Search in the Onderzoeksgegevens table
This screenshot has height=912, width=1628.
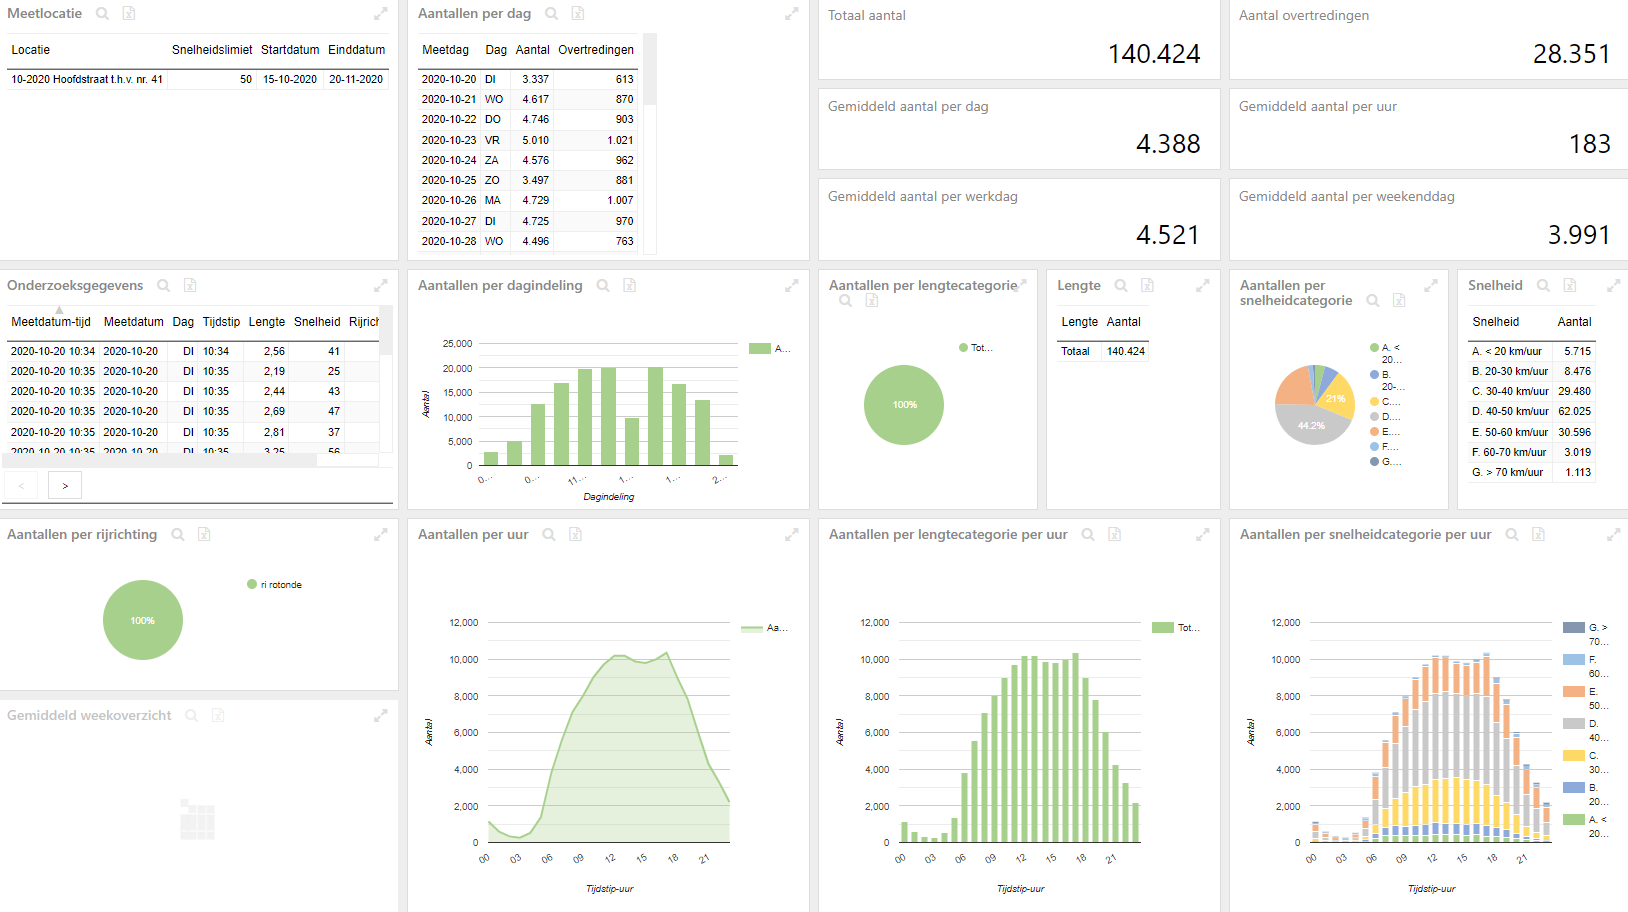[x=164, y=286]
